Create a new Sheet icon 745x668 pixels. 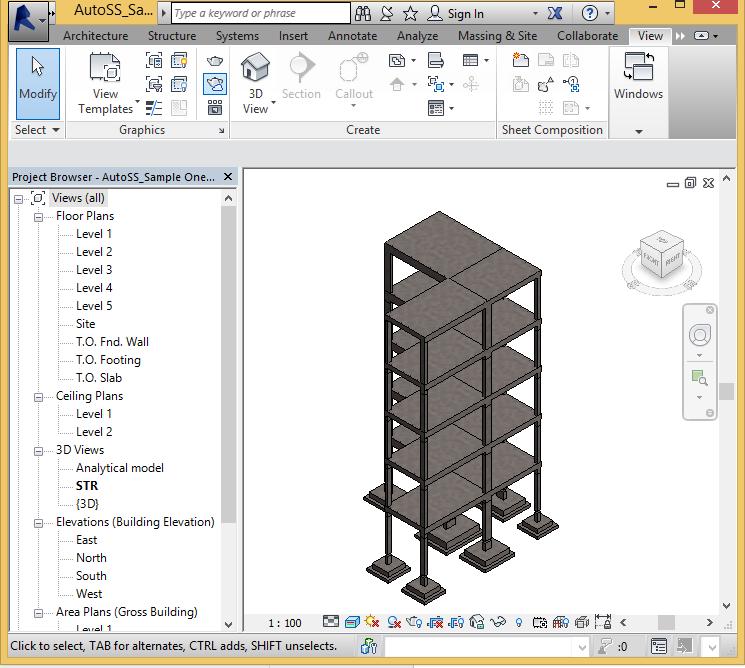click(521, 60)
